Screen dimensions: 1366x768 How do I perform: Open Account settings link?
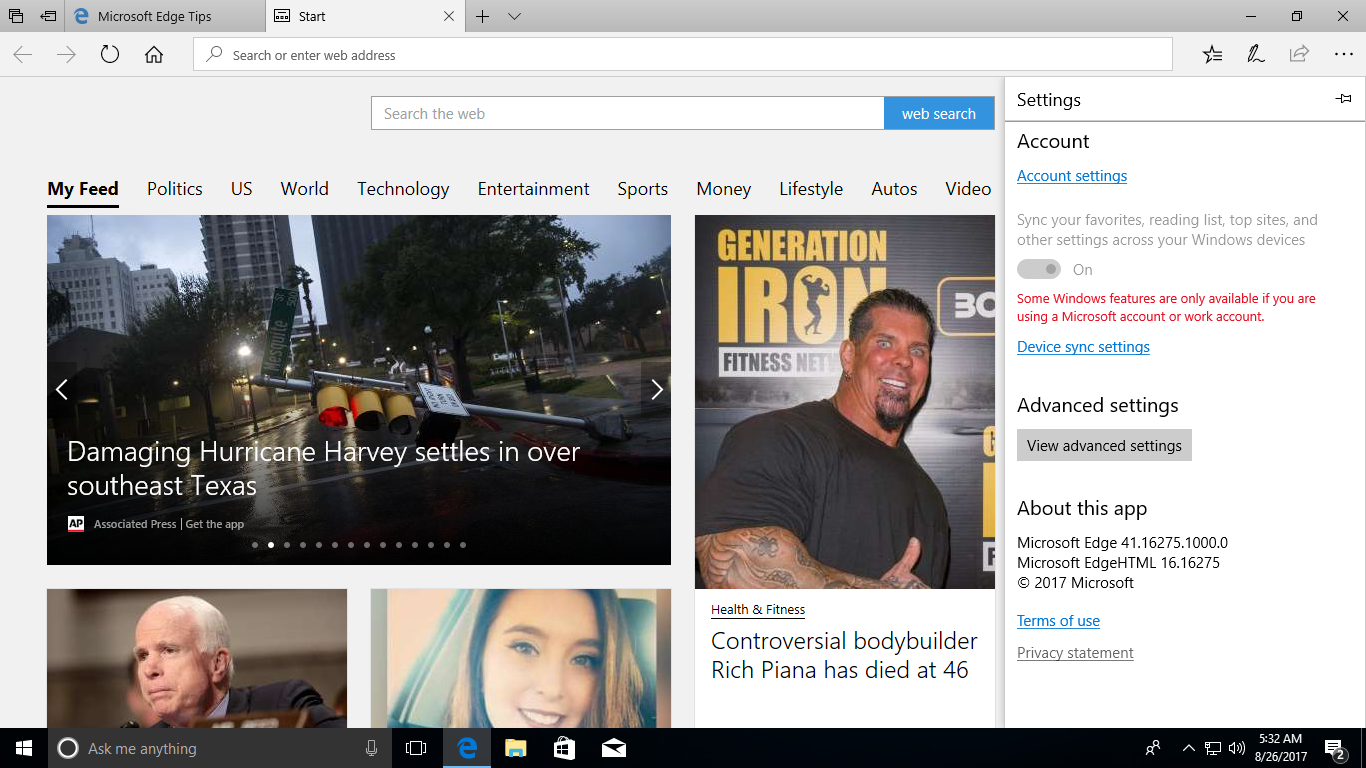click(1072, 176)
